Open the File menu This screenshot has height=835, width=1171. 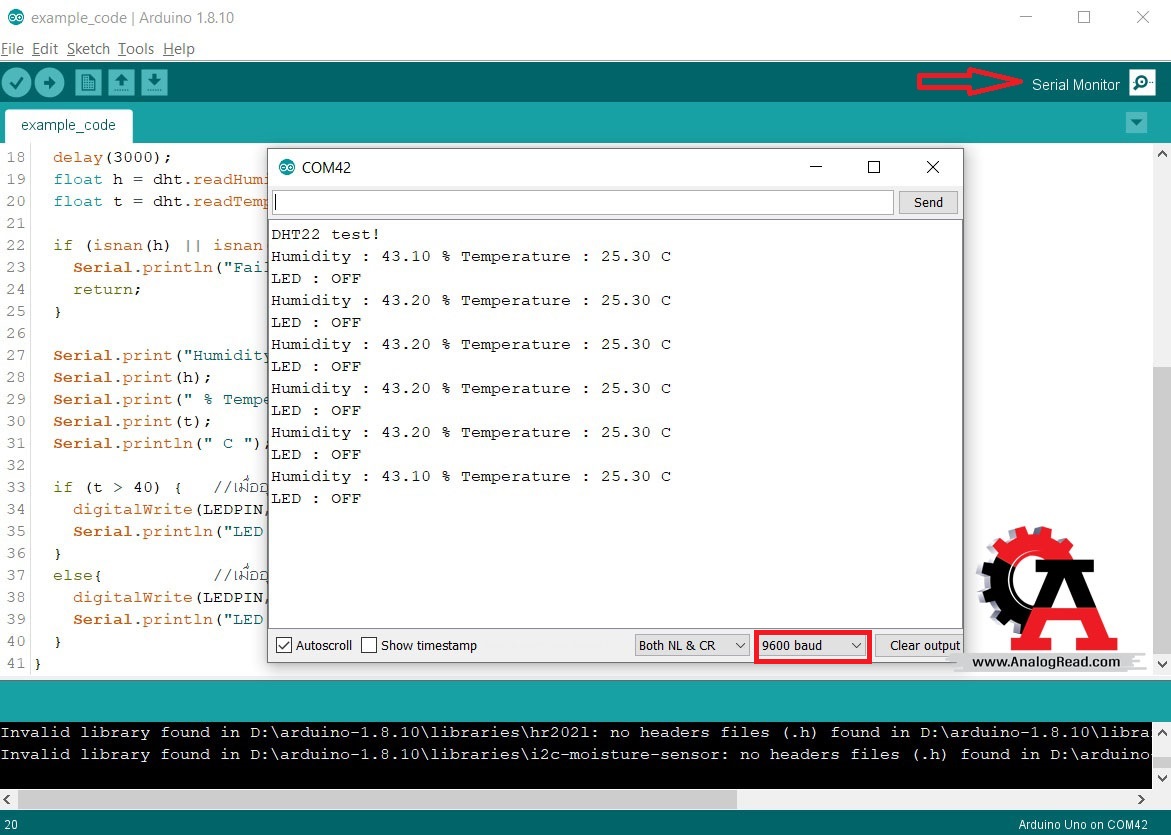[12, 49]
